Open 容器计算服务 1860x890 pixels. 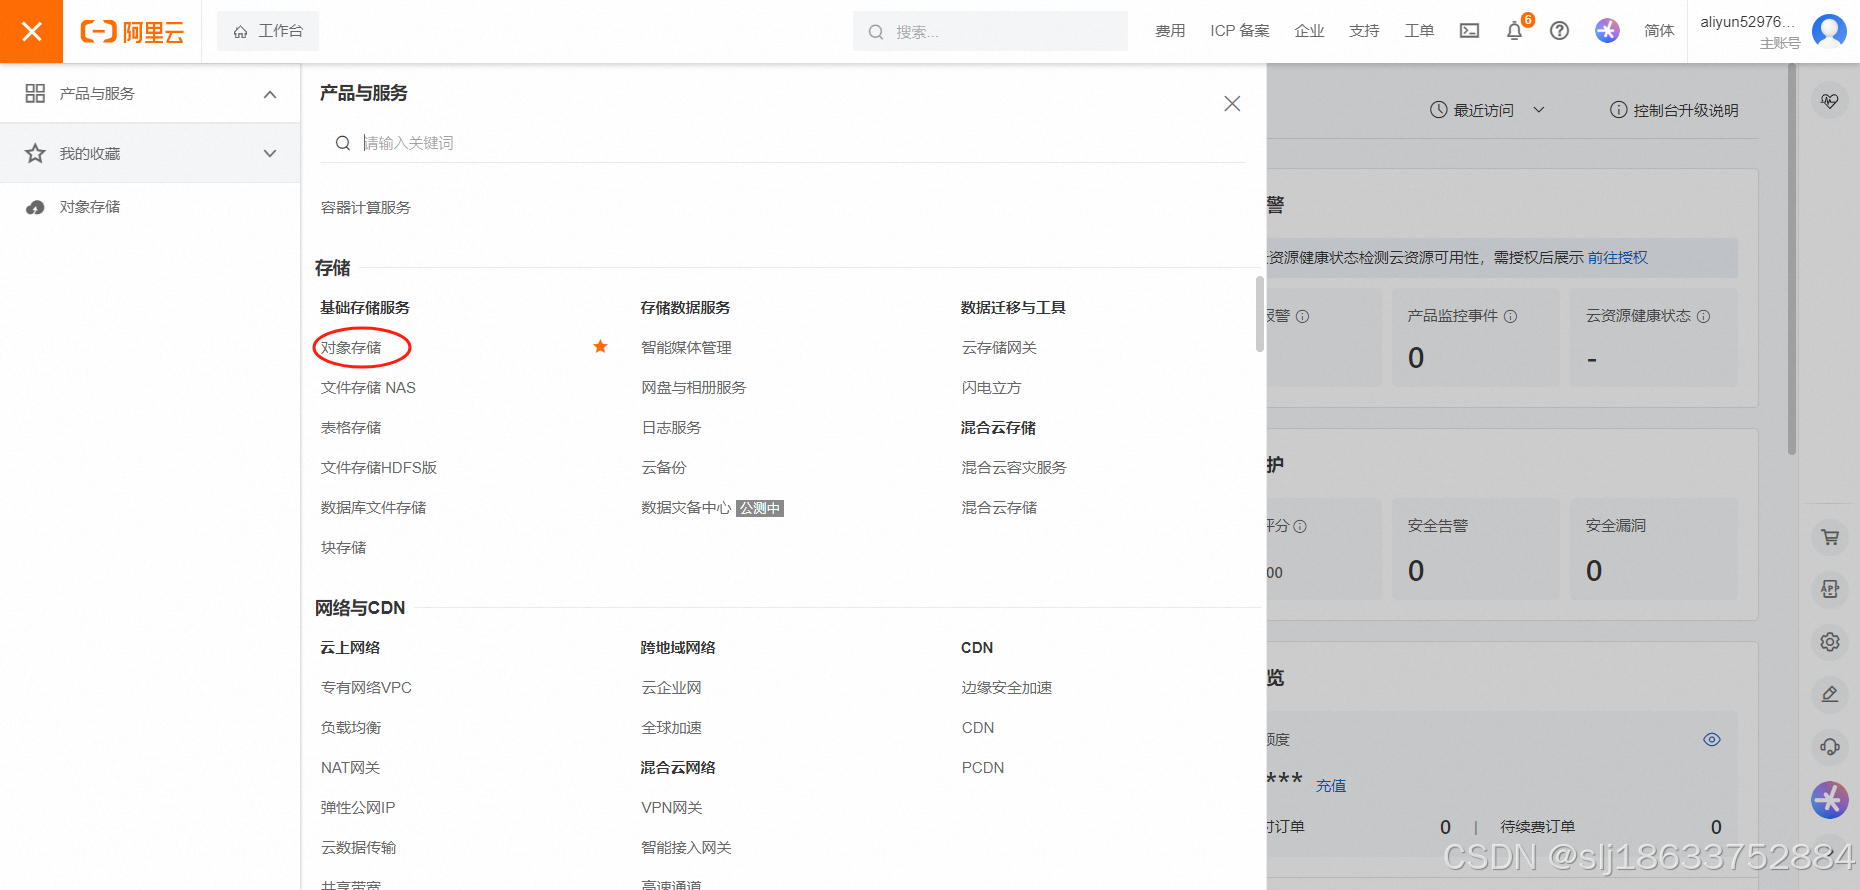[x=366, y=208]
